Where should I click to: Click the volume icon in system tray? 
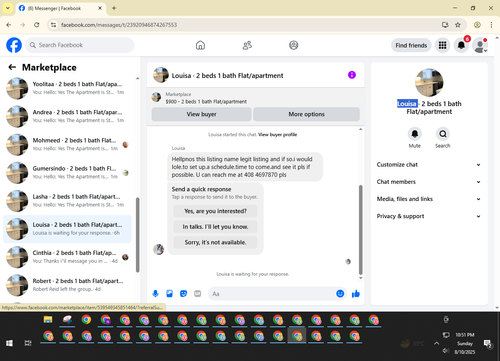[446, 351]
